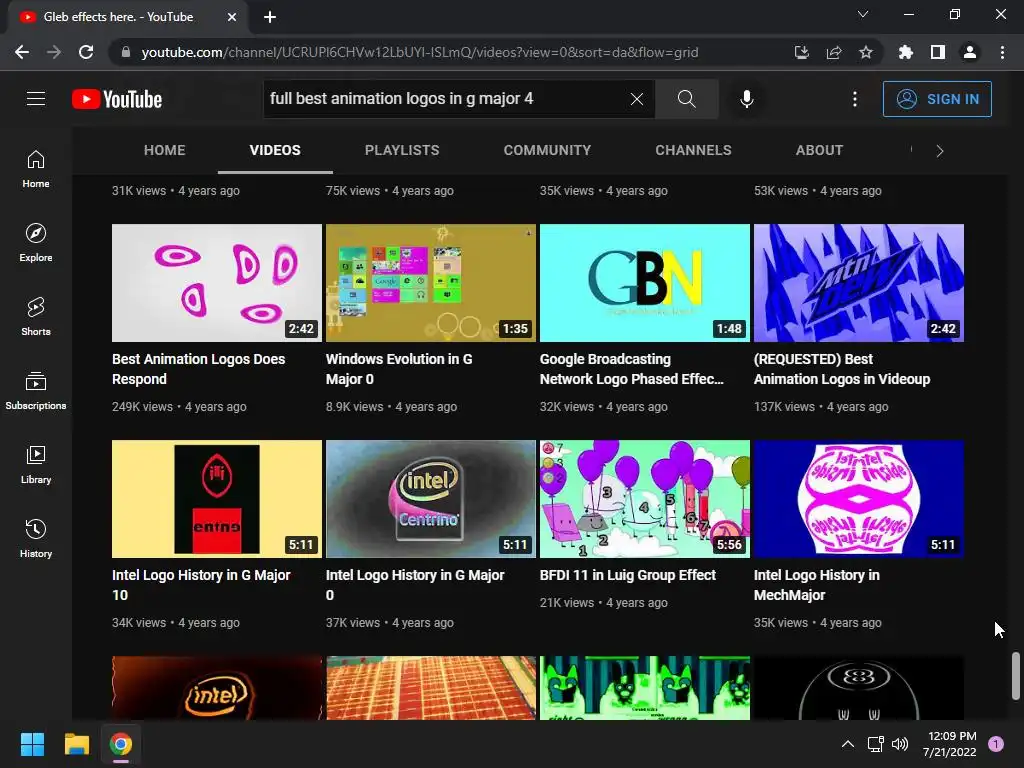Open YouTube settings three-dot menu
This screenshot has width=1024, height=768.
click(x=855, y=99)
